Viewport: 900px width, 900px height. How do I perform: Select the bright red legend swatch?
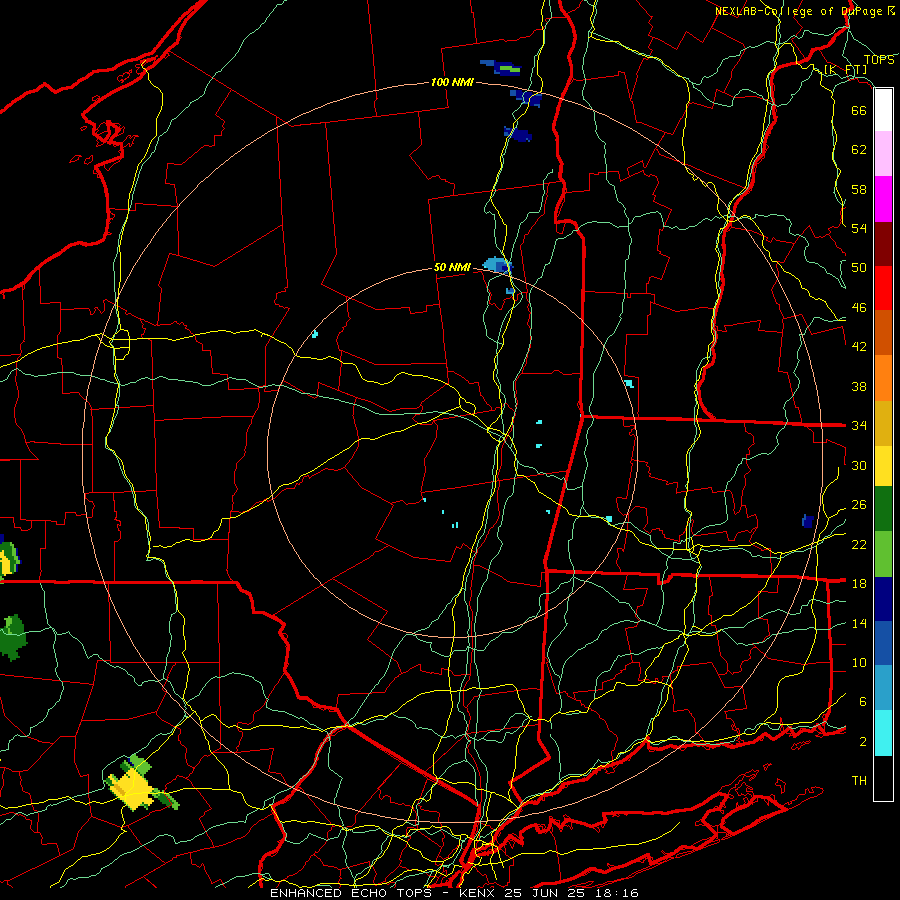883,289
